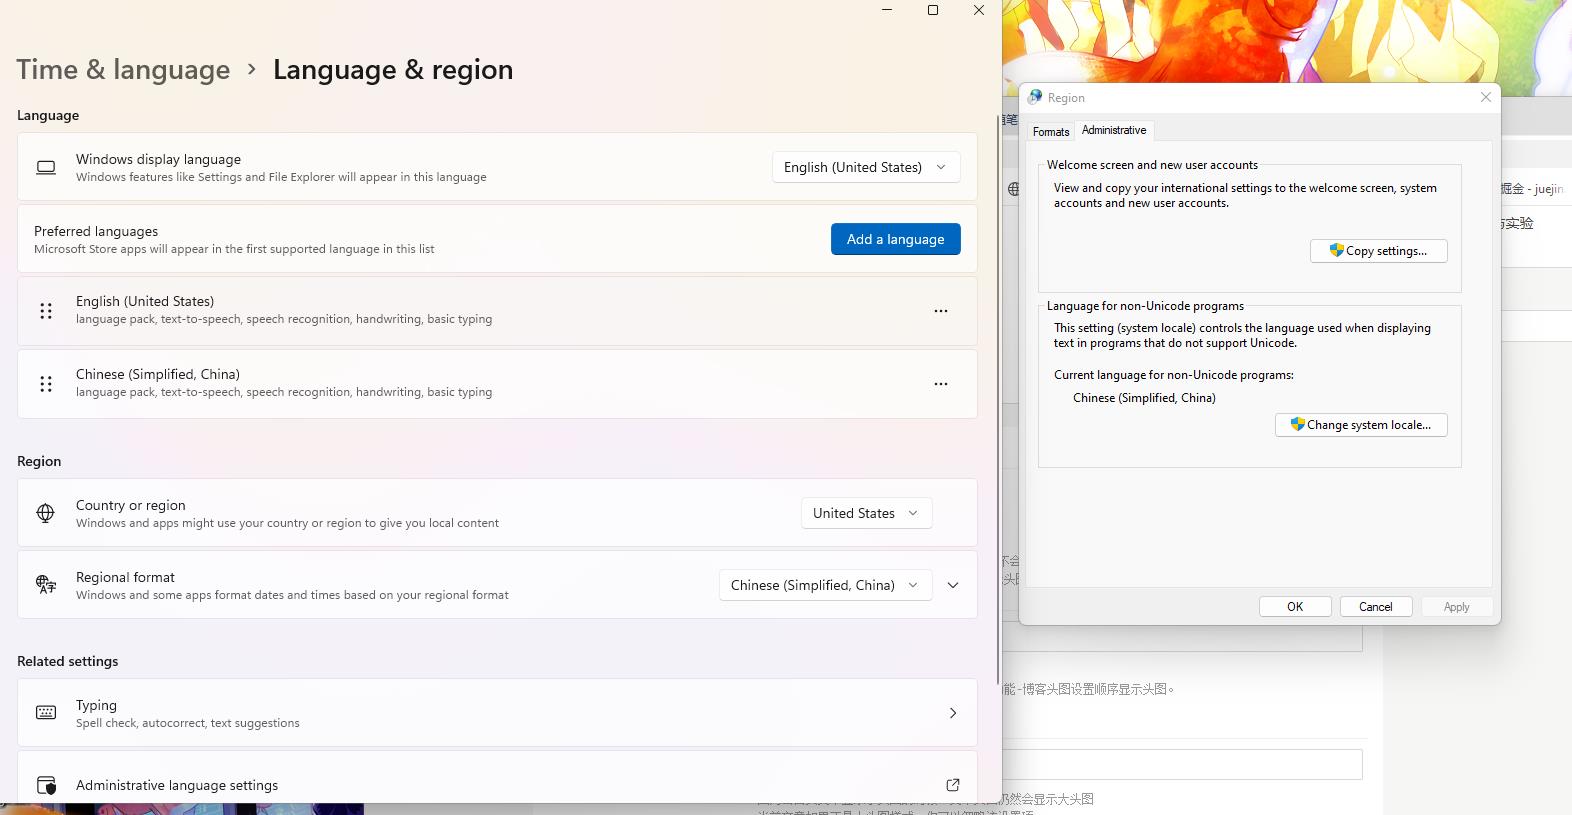Navigate back to Time & language breadcrumb
The width and height of the screenshot is (1572, 815).
[x=123, y=70]
